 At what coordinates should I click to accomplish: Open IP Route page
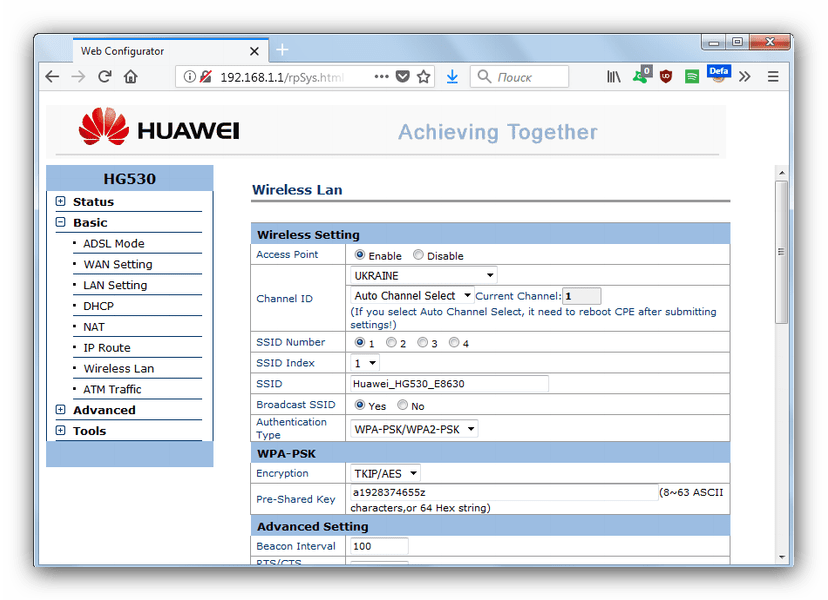(x=107, y=348)
